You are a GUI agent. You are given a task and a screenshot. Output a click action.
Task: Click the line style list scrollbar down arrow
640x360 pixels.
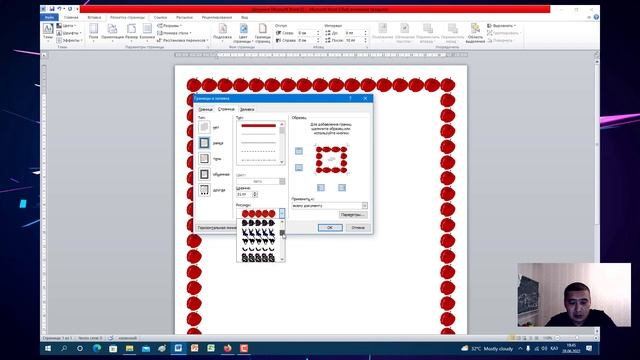pos(282,162)
